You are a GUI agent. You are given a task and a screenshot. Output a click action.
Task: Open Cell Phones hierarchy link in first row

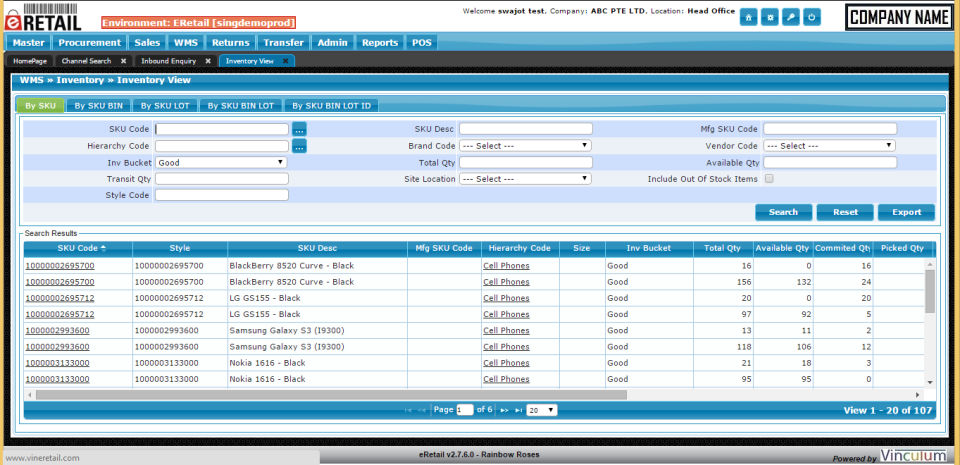tap(506, 266)
